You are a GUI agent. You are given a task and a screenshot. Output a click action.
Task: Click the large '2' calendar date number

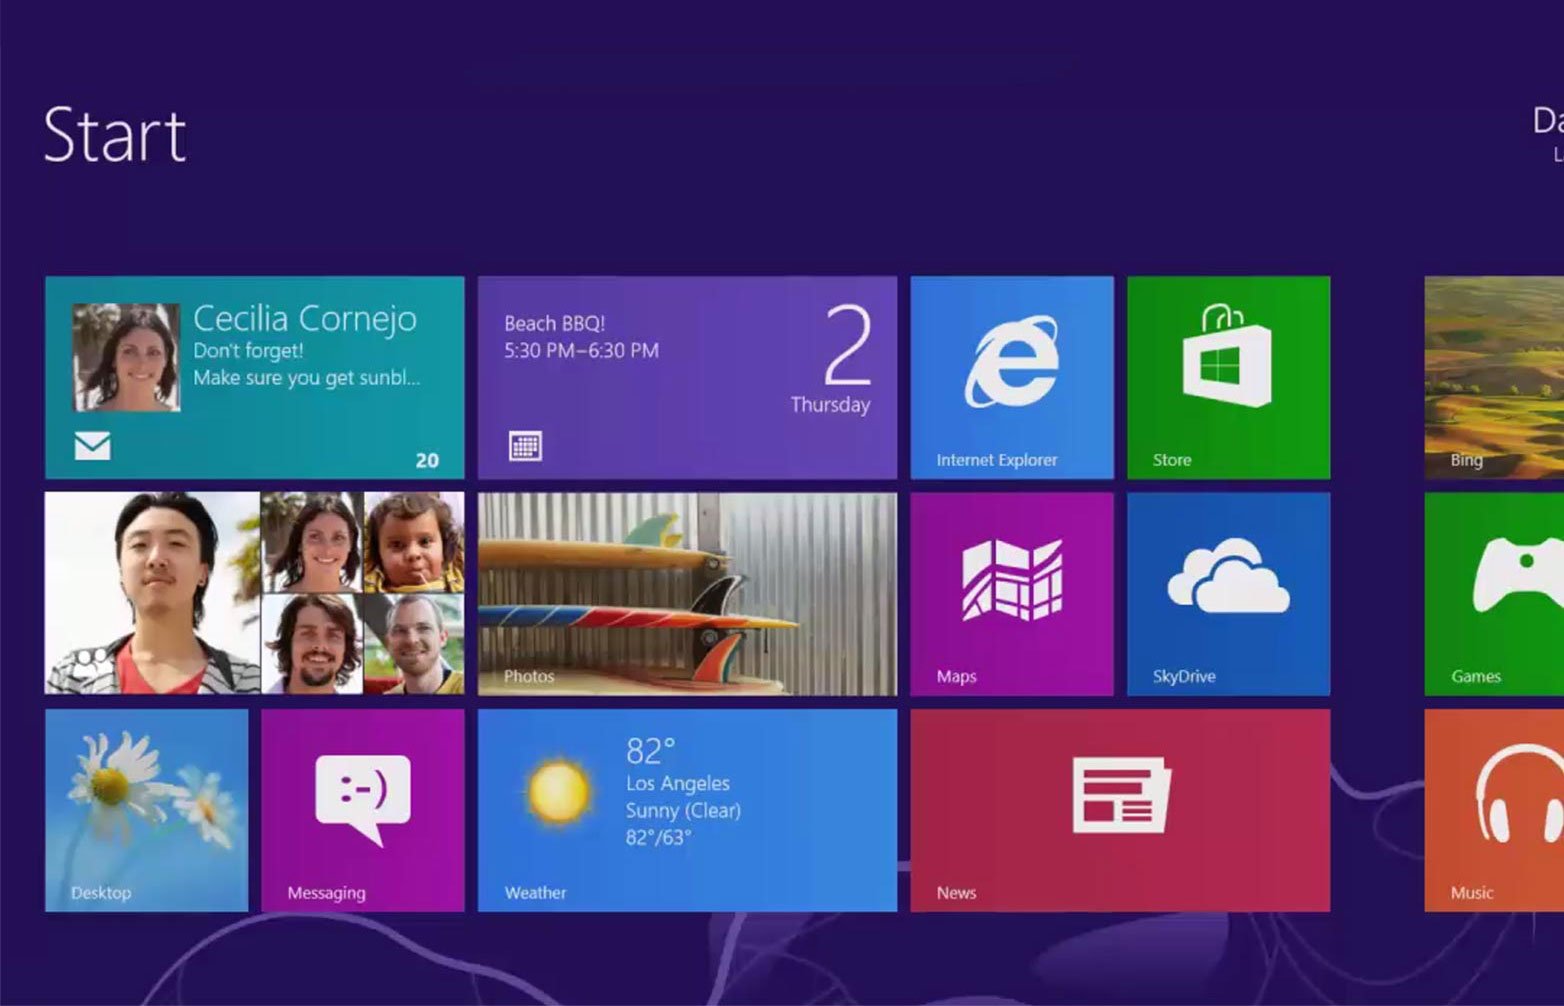point(848,346)
